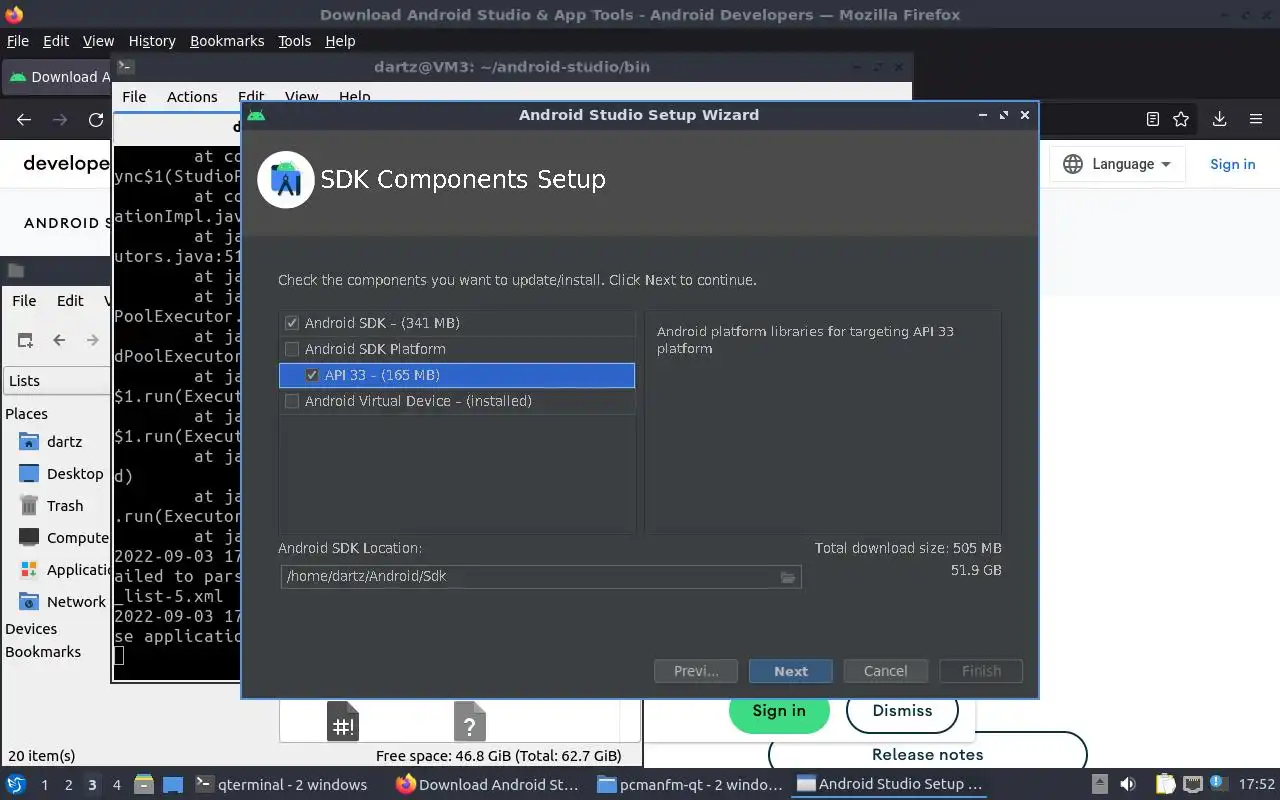The width and height of the screenshot is (1280, 800).
Task: Open Computer in Places sidebar
Action: tap(62, 537)
